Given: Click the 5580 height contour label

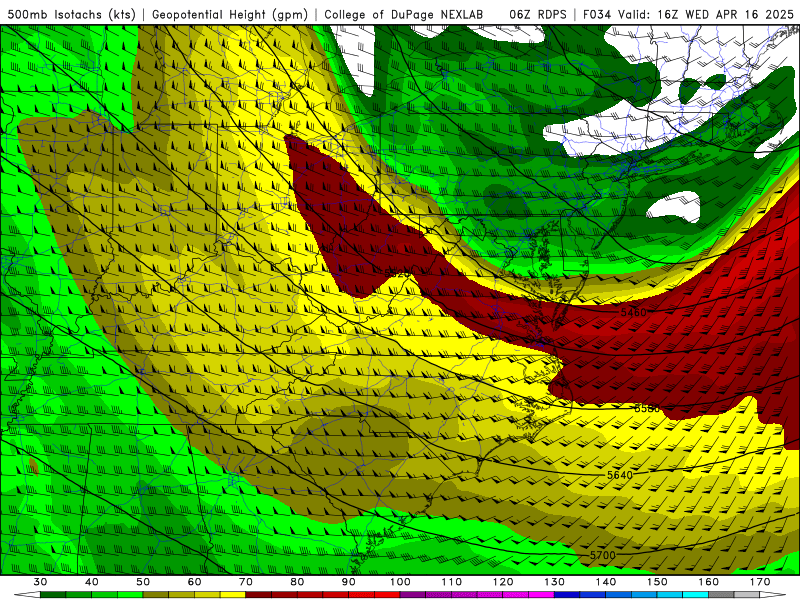Looking at the screenshot, I should tap(647, 408).
